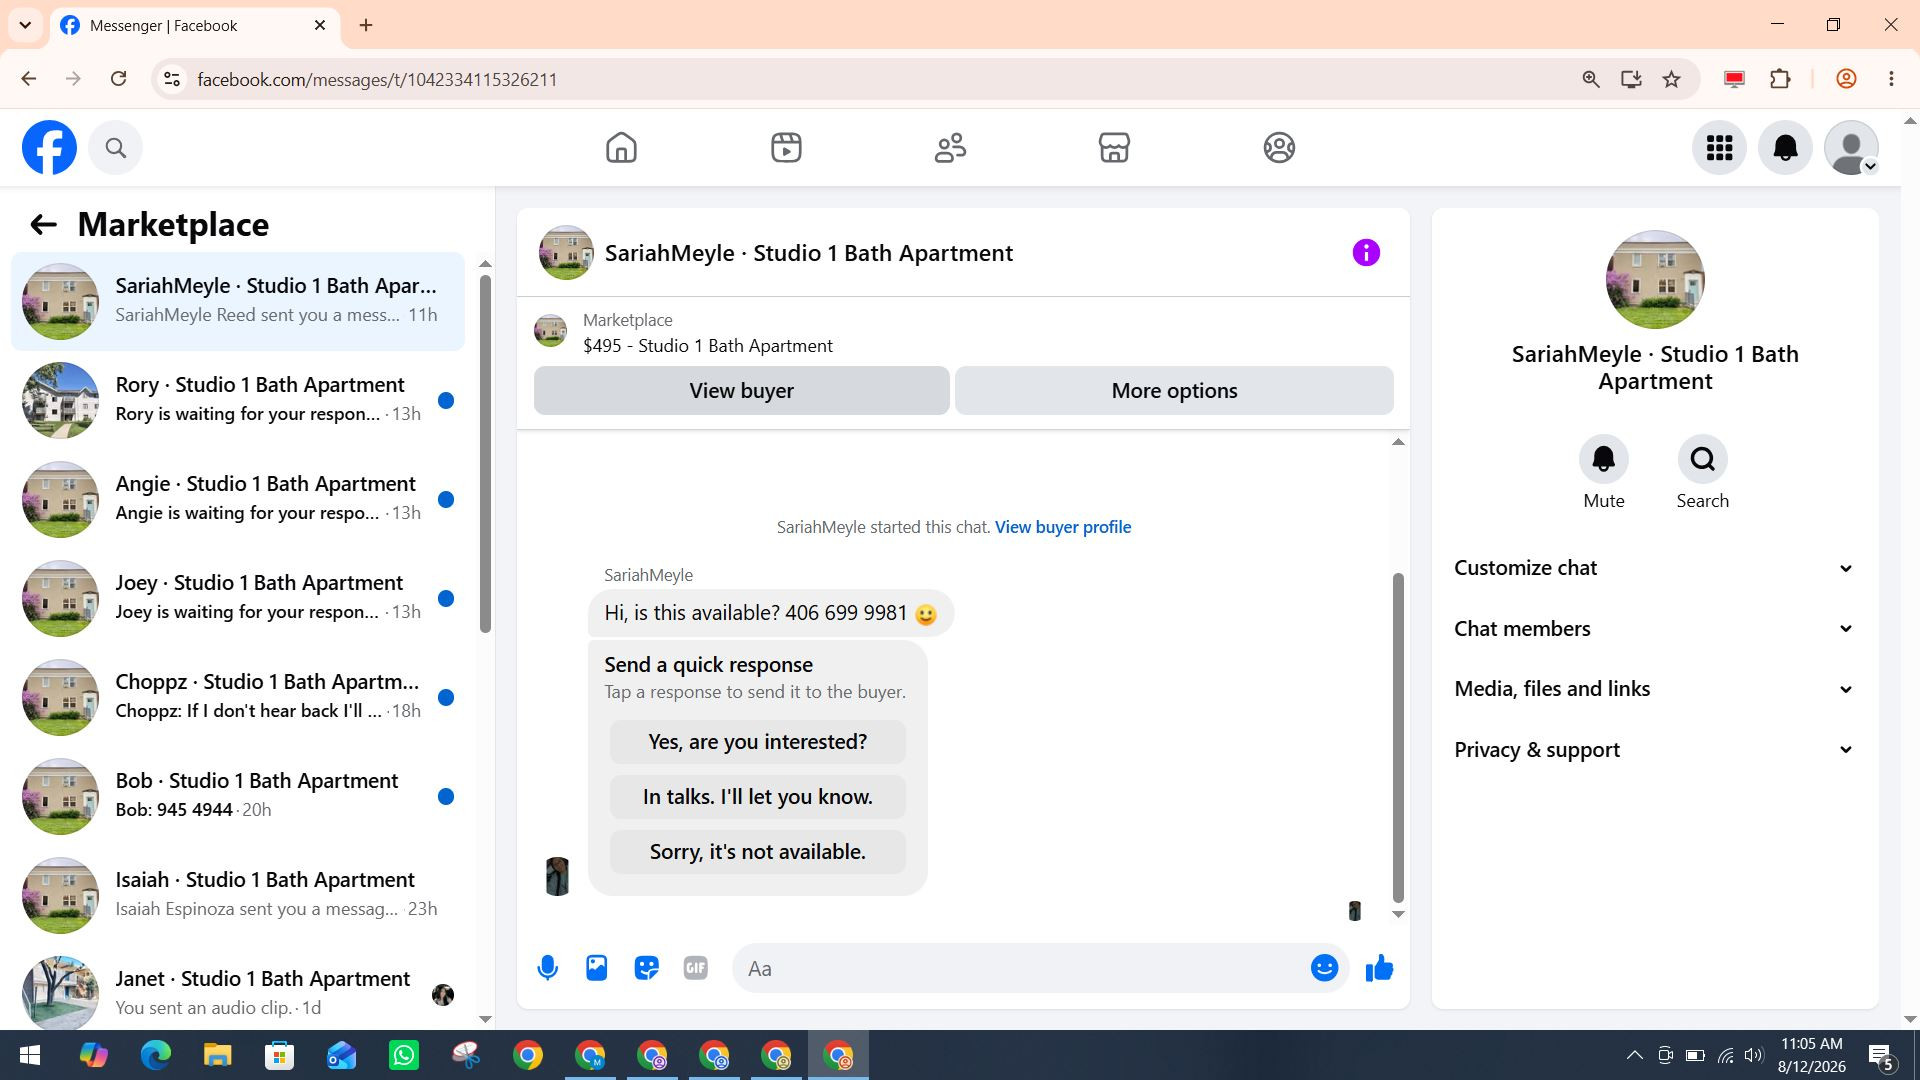Search in conversation magnifier icon
The width and height of the screenshot is (1920, 1080).
click(1702, 459)
